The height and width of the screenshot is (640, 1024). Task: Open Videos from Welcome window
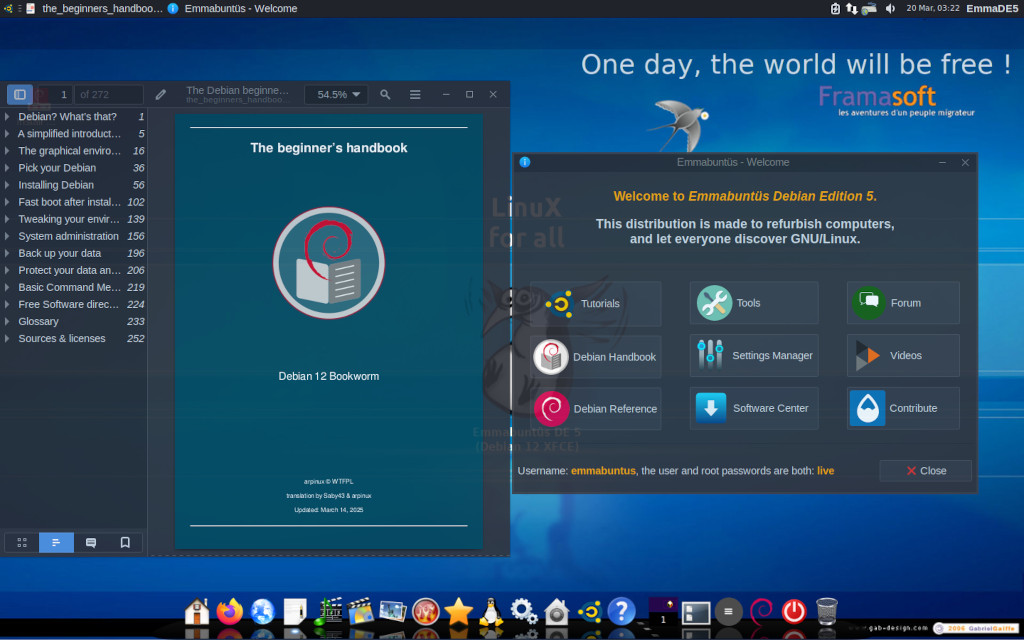[x=903, y=356]
